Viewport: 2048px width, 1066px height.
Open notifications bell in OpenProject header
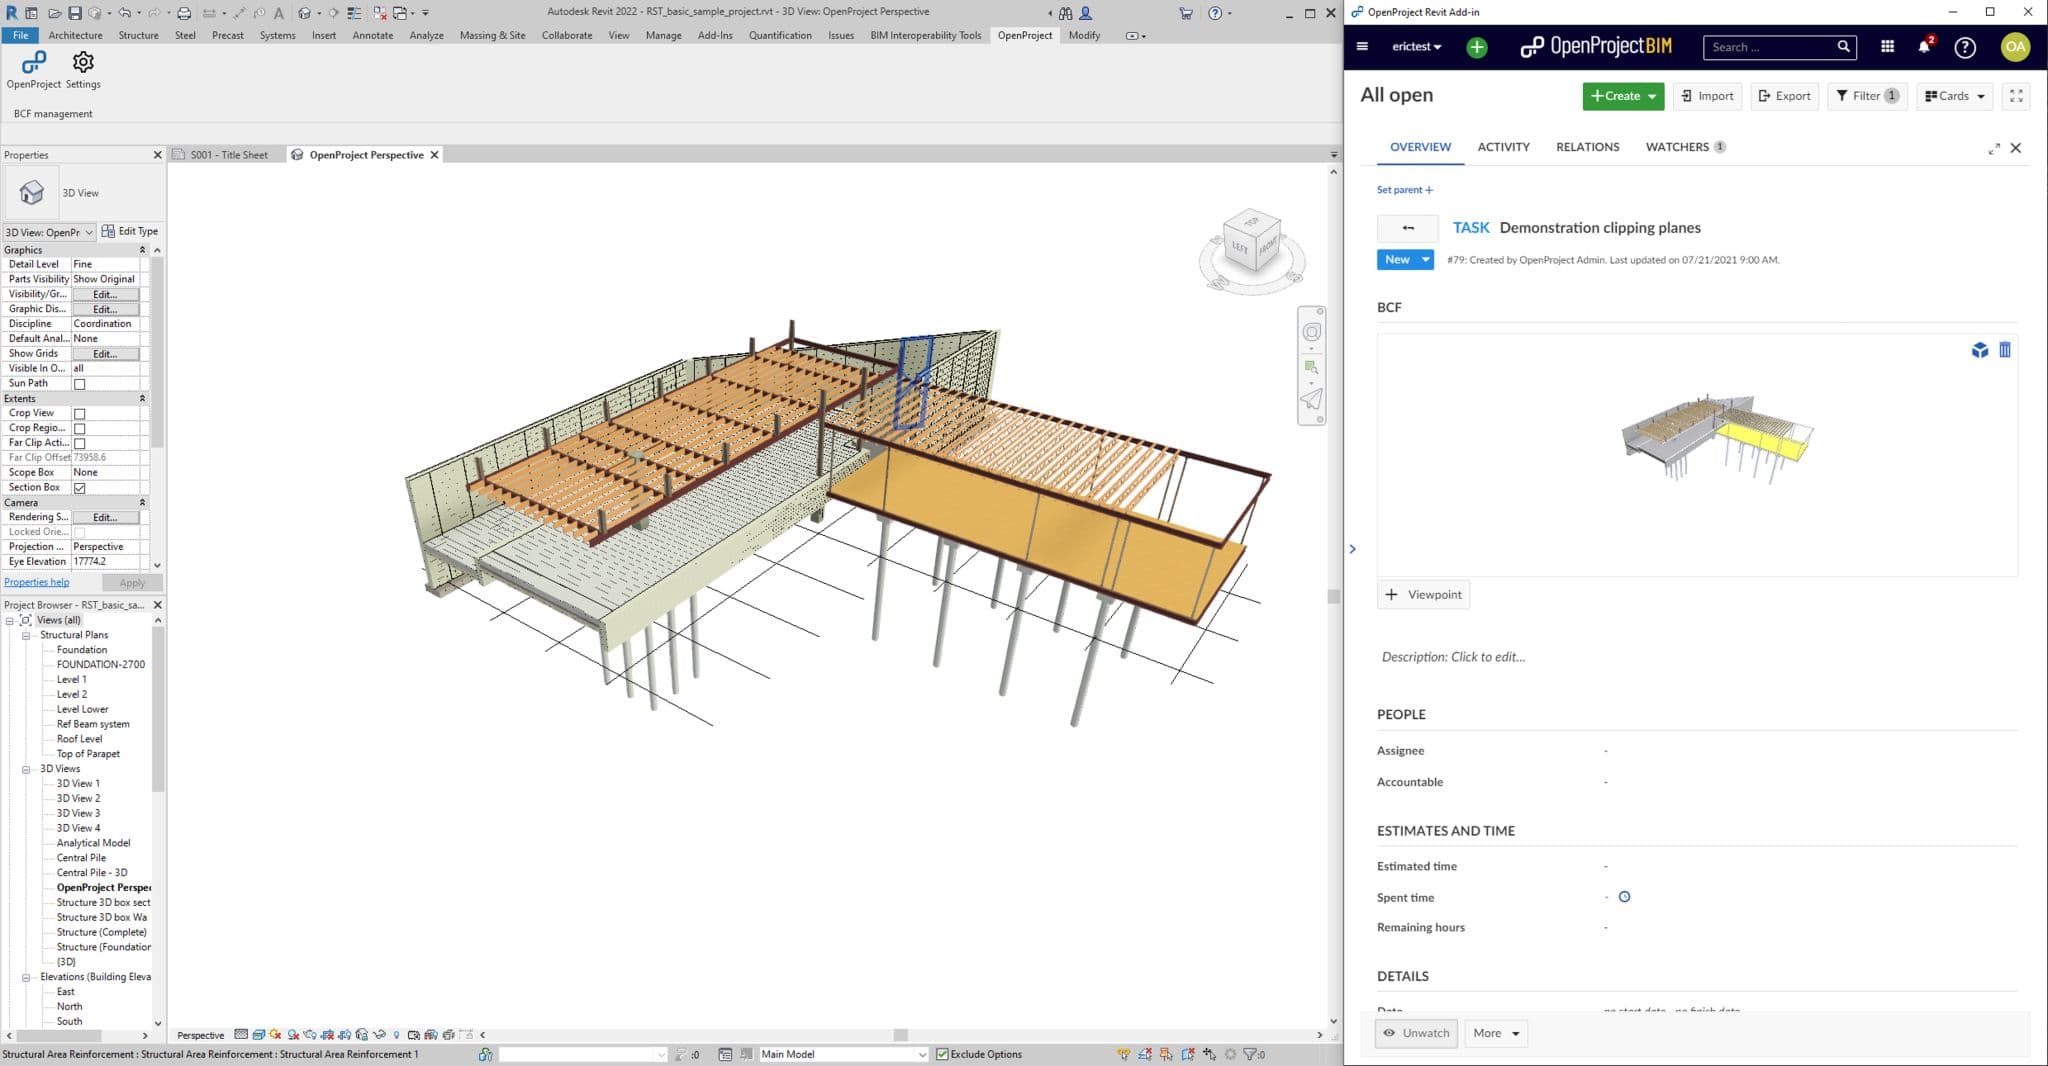1922,46
